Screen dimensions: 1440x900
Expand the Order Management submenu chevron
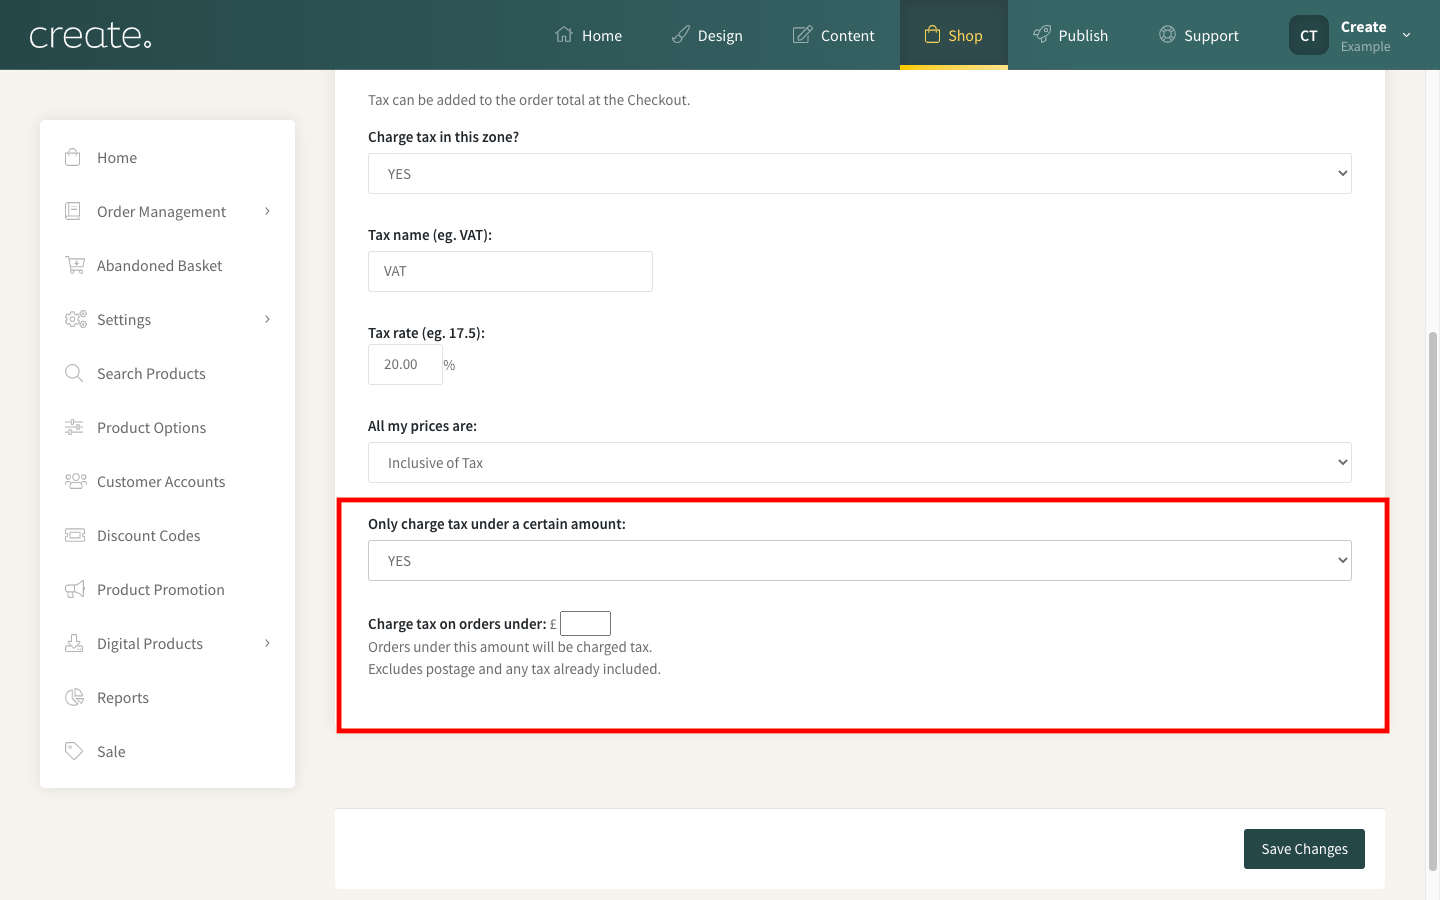coord(267,211)
